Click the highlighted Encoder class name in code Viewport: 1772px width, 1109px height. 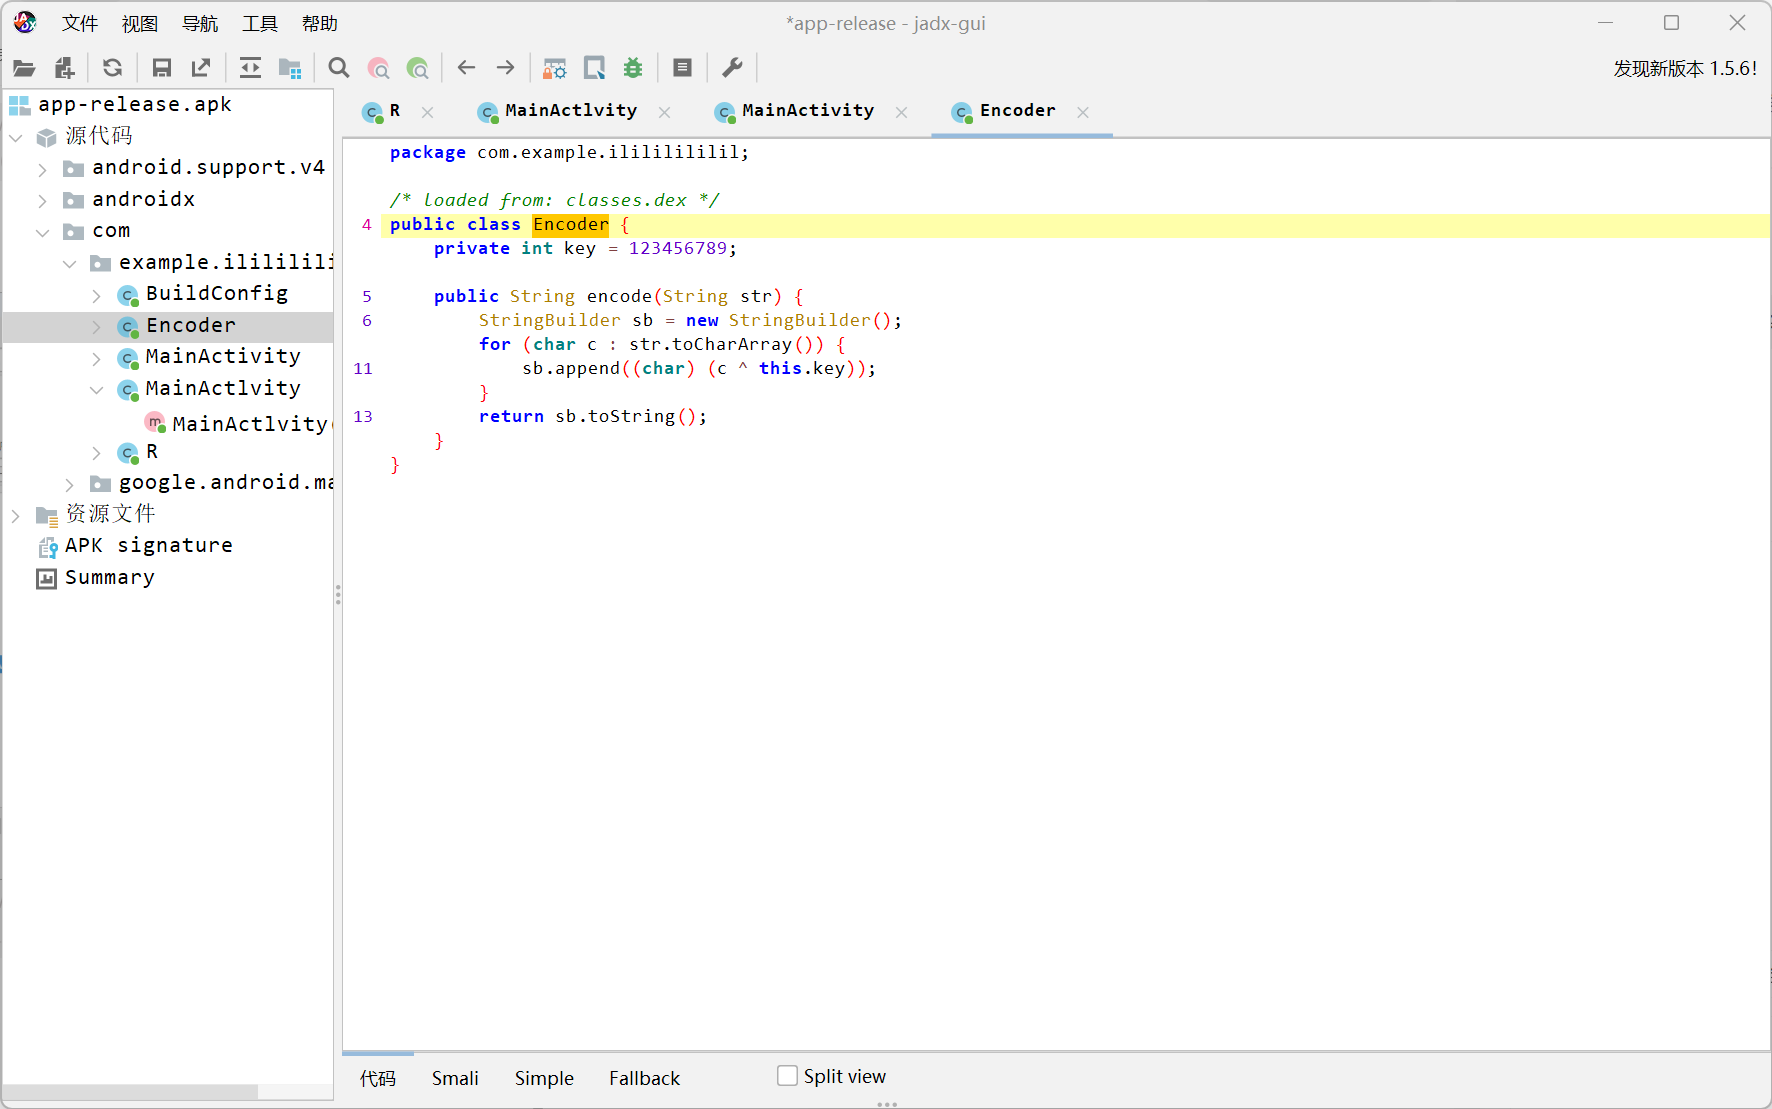[570, 224]
